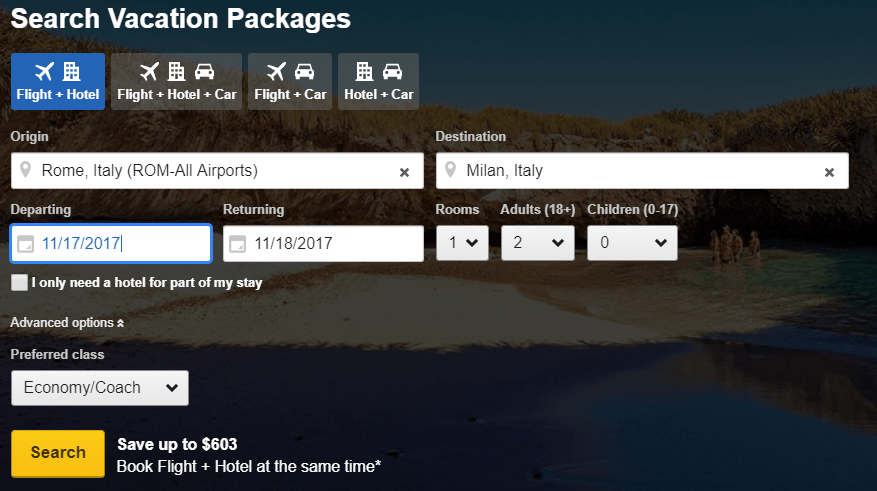Viewport: 877px width, 491px height.
Task: Open the Preferred class Economy/Coach dropdown
Action: [100, 388]
